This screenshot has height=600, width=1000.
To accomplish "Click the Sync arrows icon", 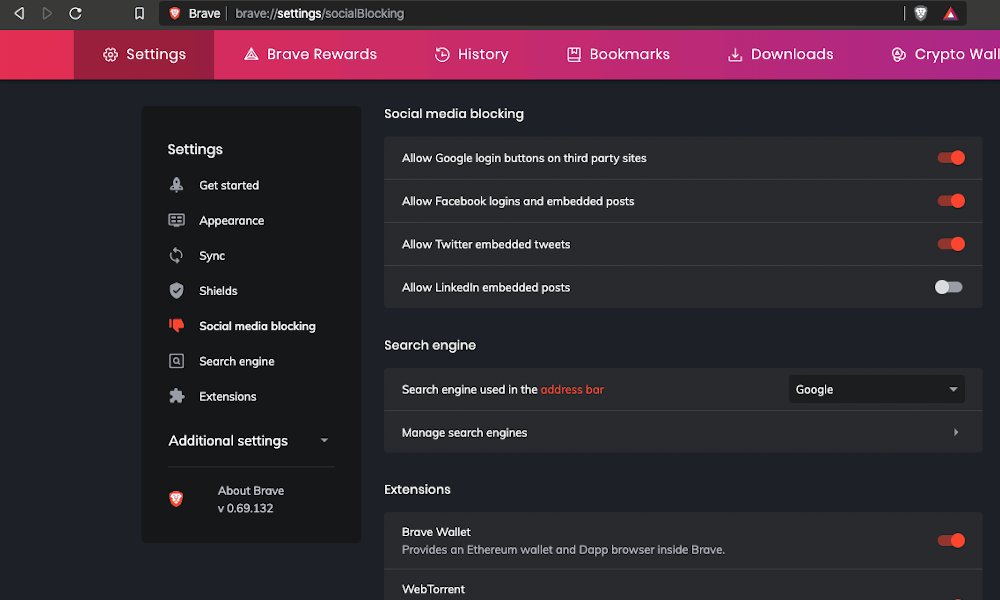I will (177, 256).
